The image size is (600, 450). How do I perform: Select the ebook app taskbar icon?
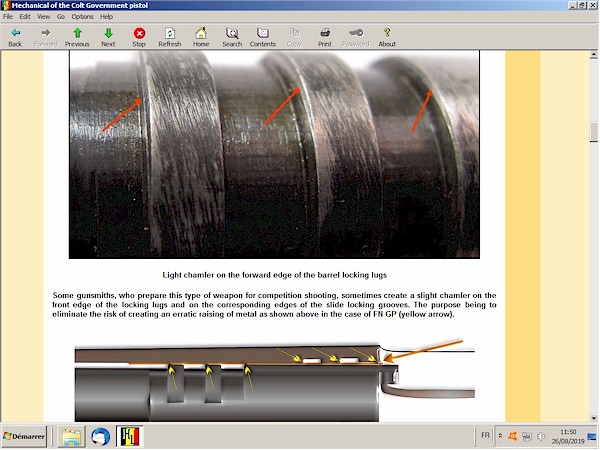130,436
